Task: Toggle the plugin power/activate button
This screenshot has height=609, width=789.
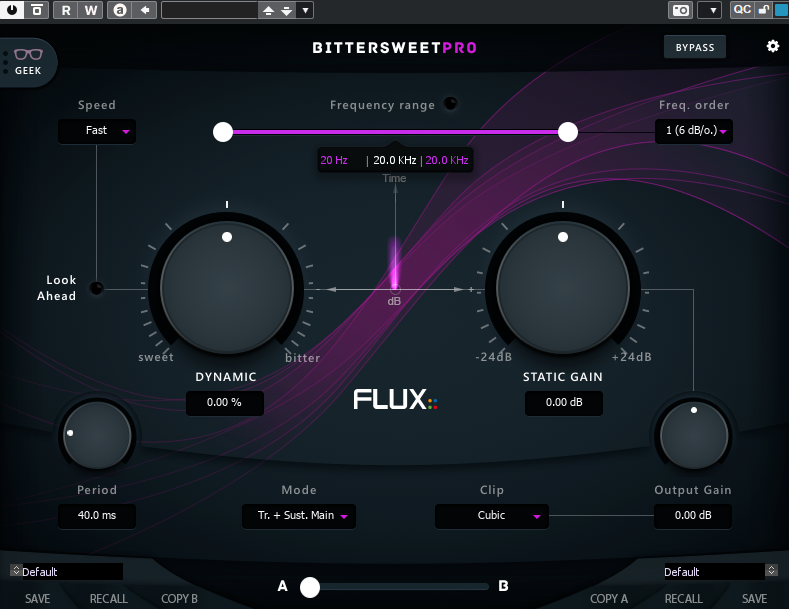Action: 12,10
